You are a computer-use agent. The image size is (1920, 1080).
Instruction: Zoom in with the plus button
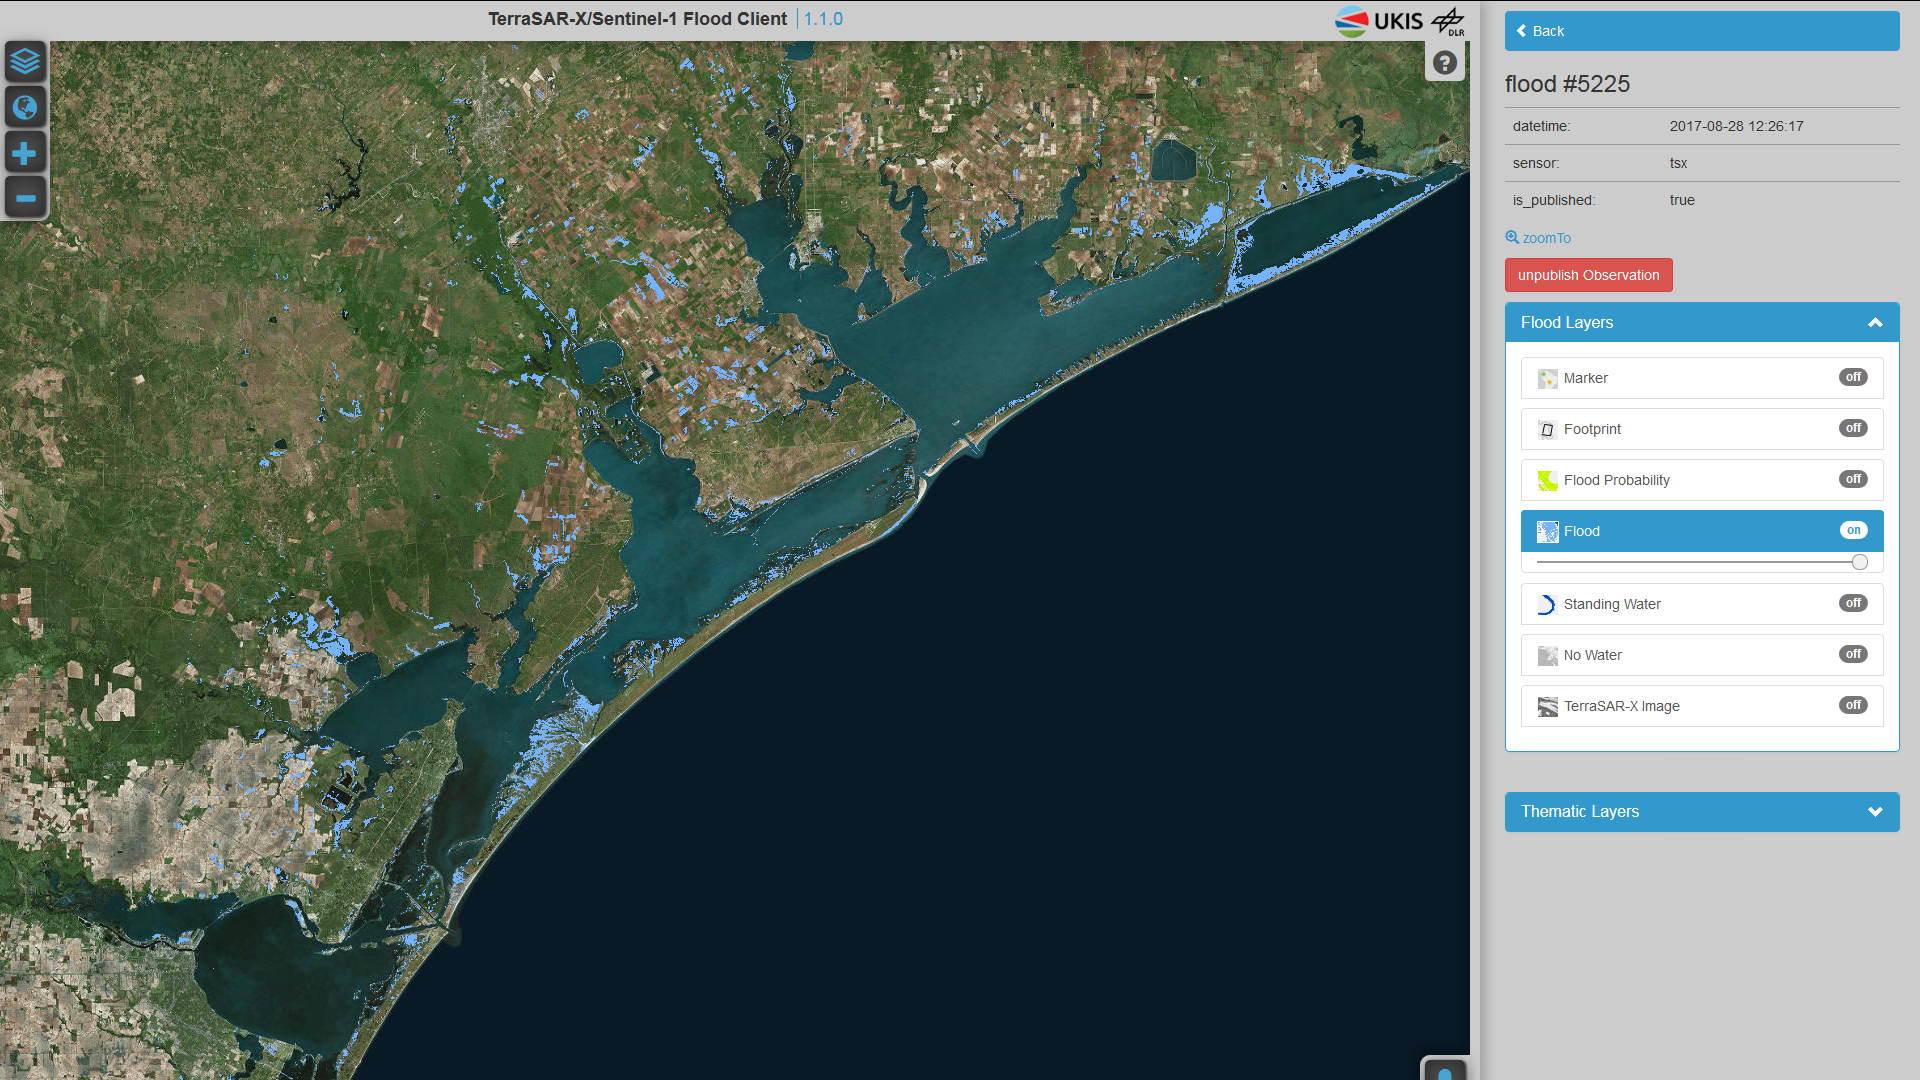(25, 153)
